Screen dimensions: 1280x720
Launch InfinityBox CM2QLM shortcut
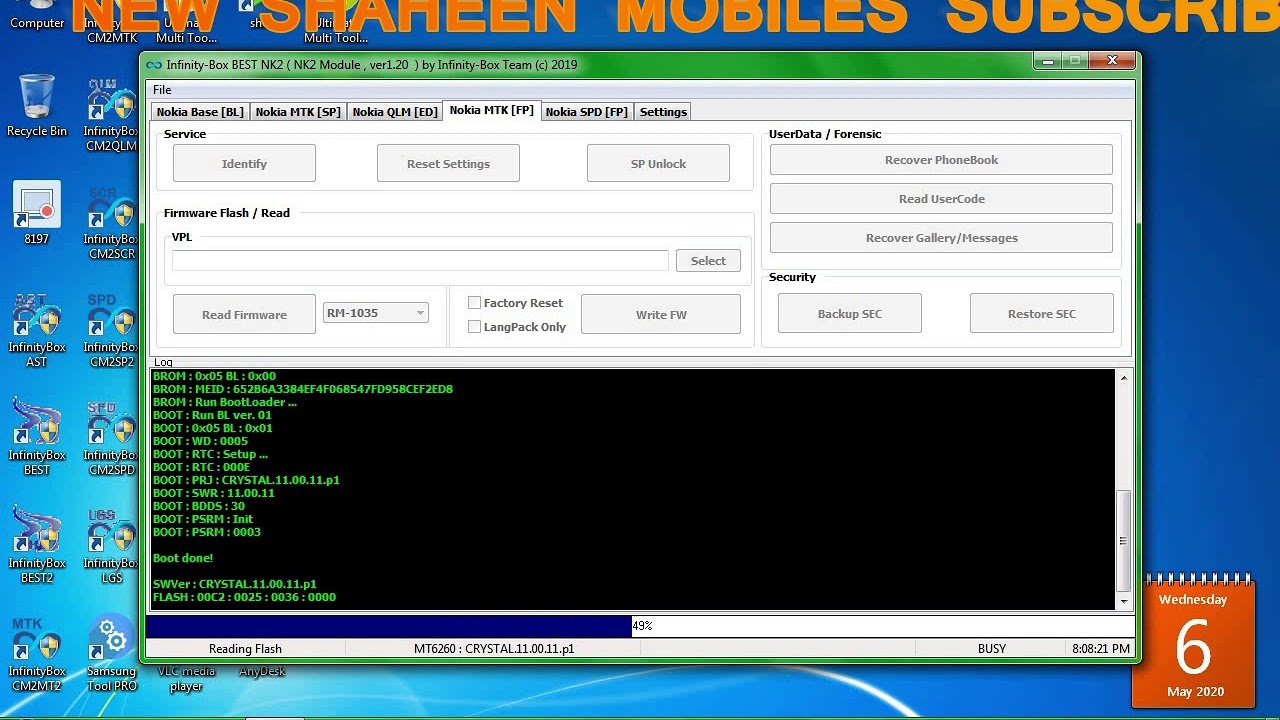(111, 115)
